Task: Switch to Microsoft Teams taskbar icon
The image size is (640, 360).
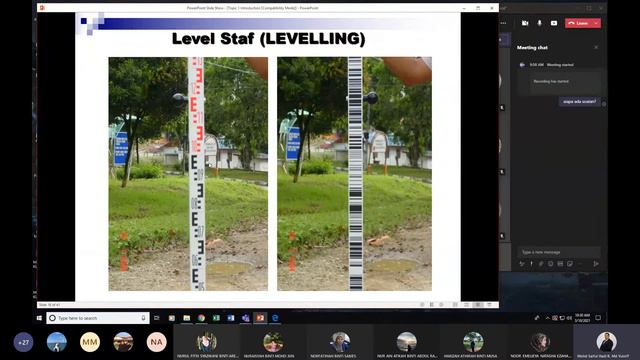Action: click(x=245, y=318)
